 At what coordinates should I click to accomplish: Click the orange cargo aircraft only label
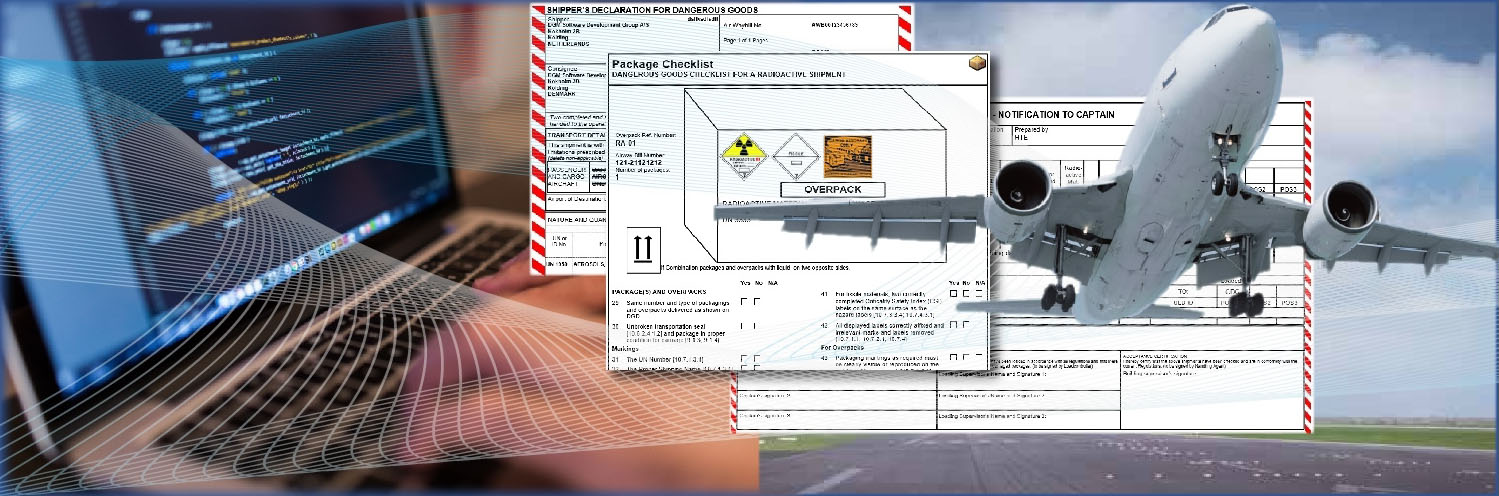[848, 156]
